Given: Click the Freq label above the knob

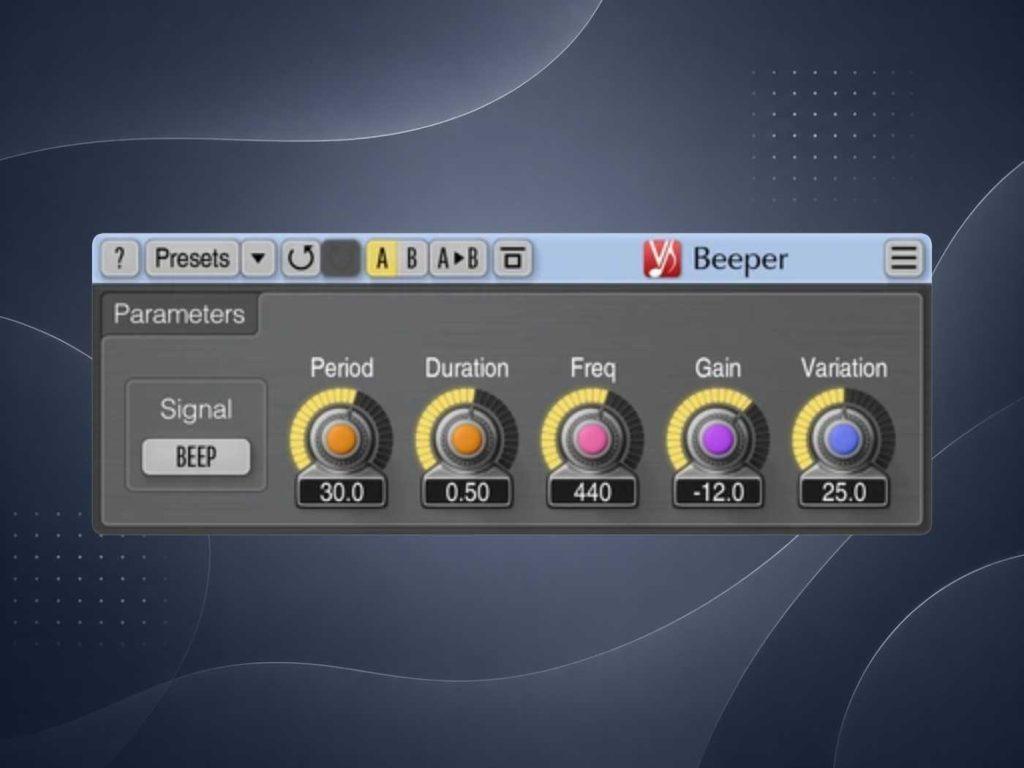Looking at the screenshot, I should pos(592,368).
